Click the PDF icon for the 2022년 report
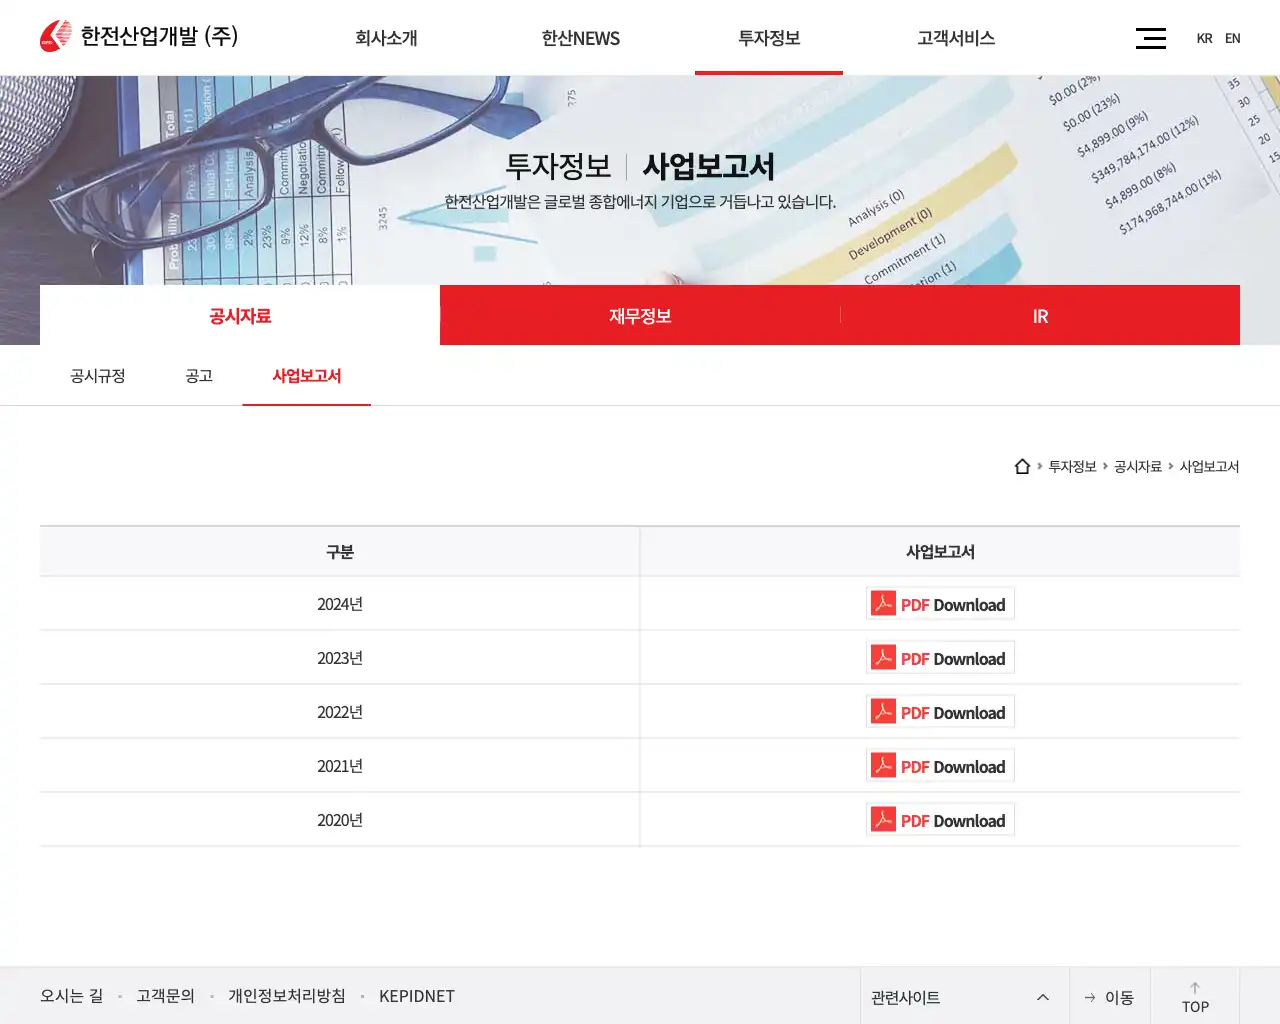The height and width of the screenshot is (1024, 1280). pyautogui.click(x=884, y=711)
